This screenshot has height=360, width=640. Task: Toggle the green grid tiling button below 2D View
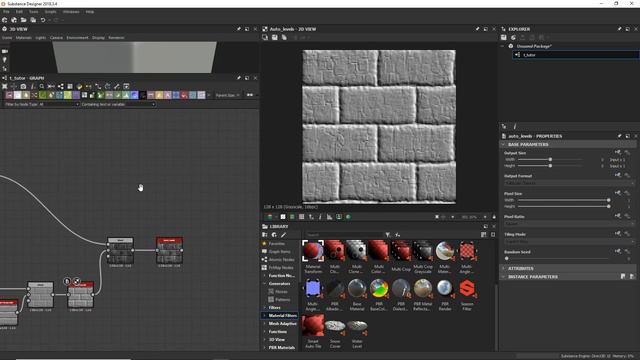292,217
